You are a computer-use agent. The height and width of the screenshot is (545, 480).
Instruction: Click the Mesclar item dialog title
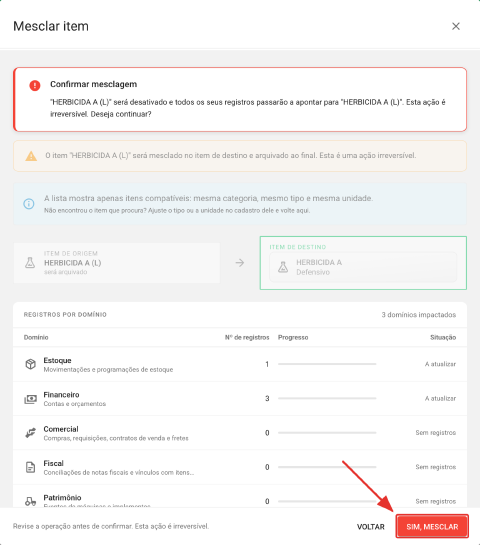tap(51, 26)
